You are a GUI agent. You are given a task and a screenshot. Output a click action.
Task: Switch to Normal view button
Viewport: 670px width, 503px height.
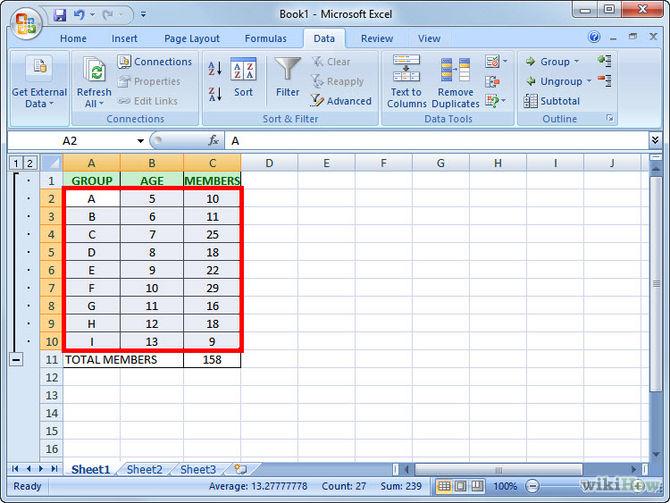point(444,486)
